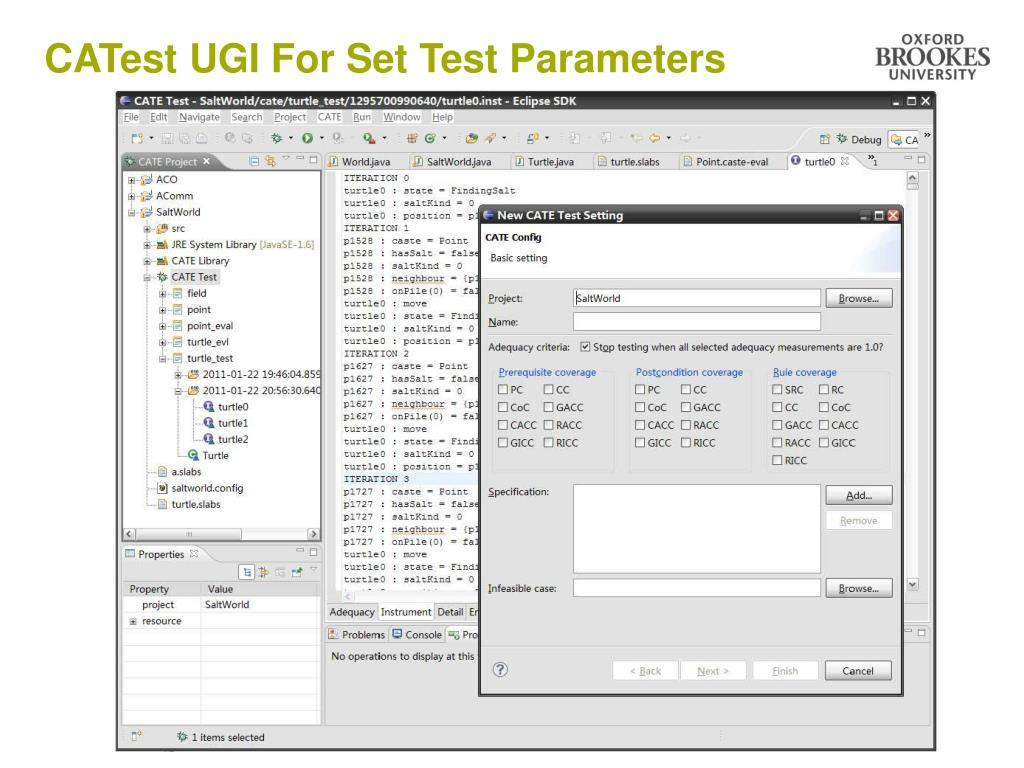
Task: Click Cancel in New CATE Test Setting dialog
Action: 857,671
